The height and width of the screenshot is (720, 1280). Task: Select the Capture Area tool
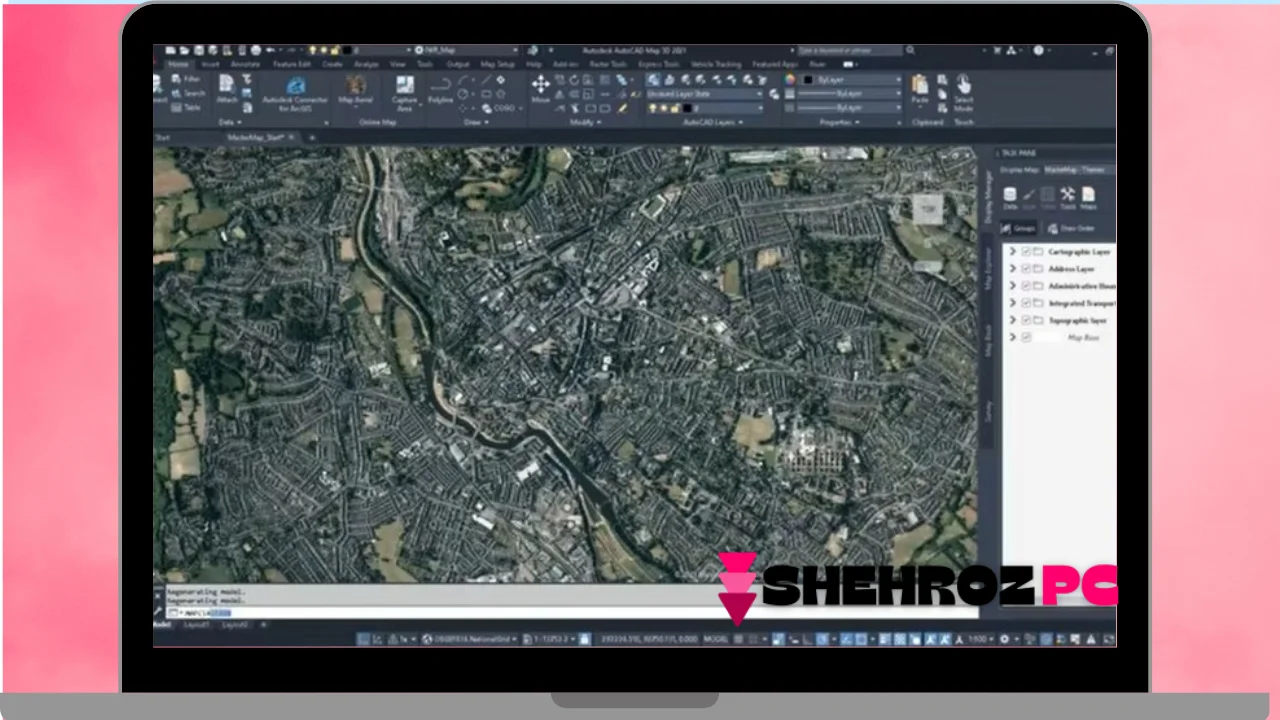click(x=404, y=92)
